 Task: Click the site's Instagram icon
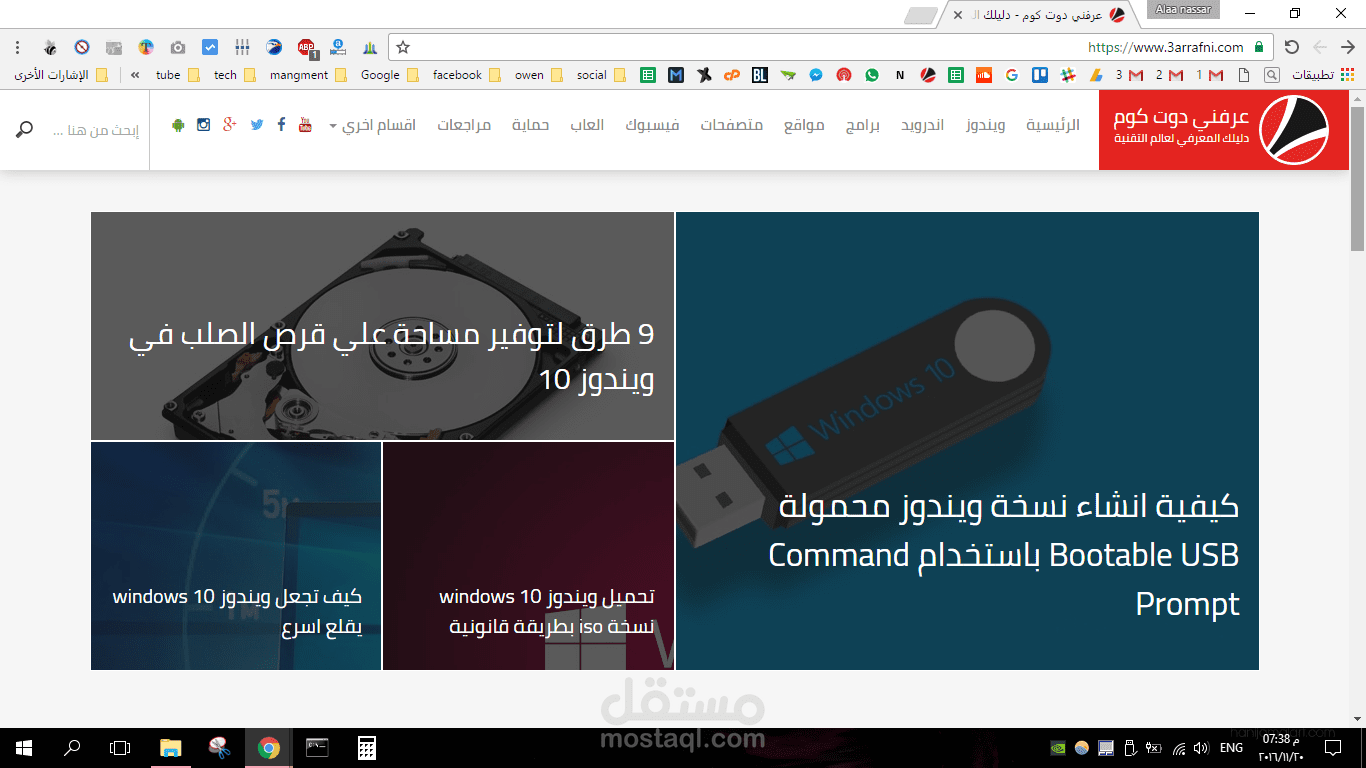click(204, 125)
